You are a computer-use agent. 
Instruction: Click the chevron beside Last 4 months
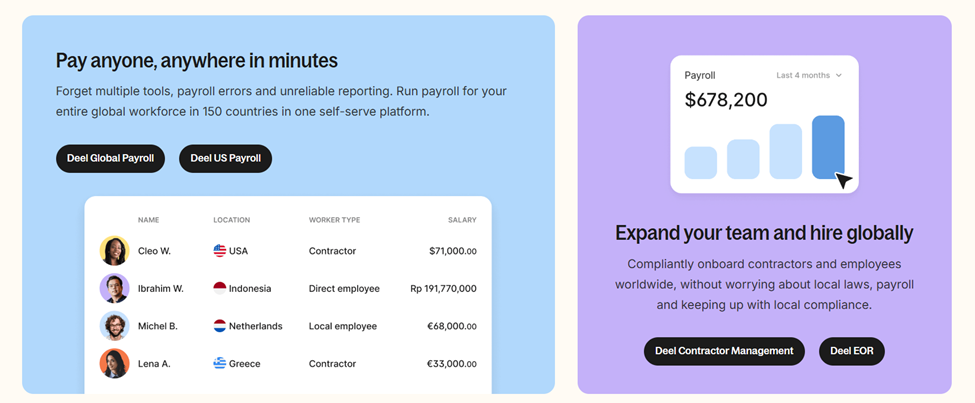(838, 75)
